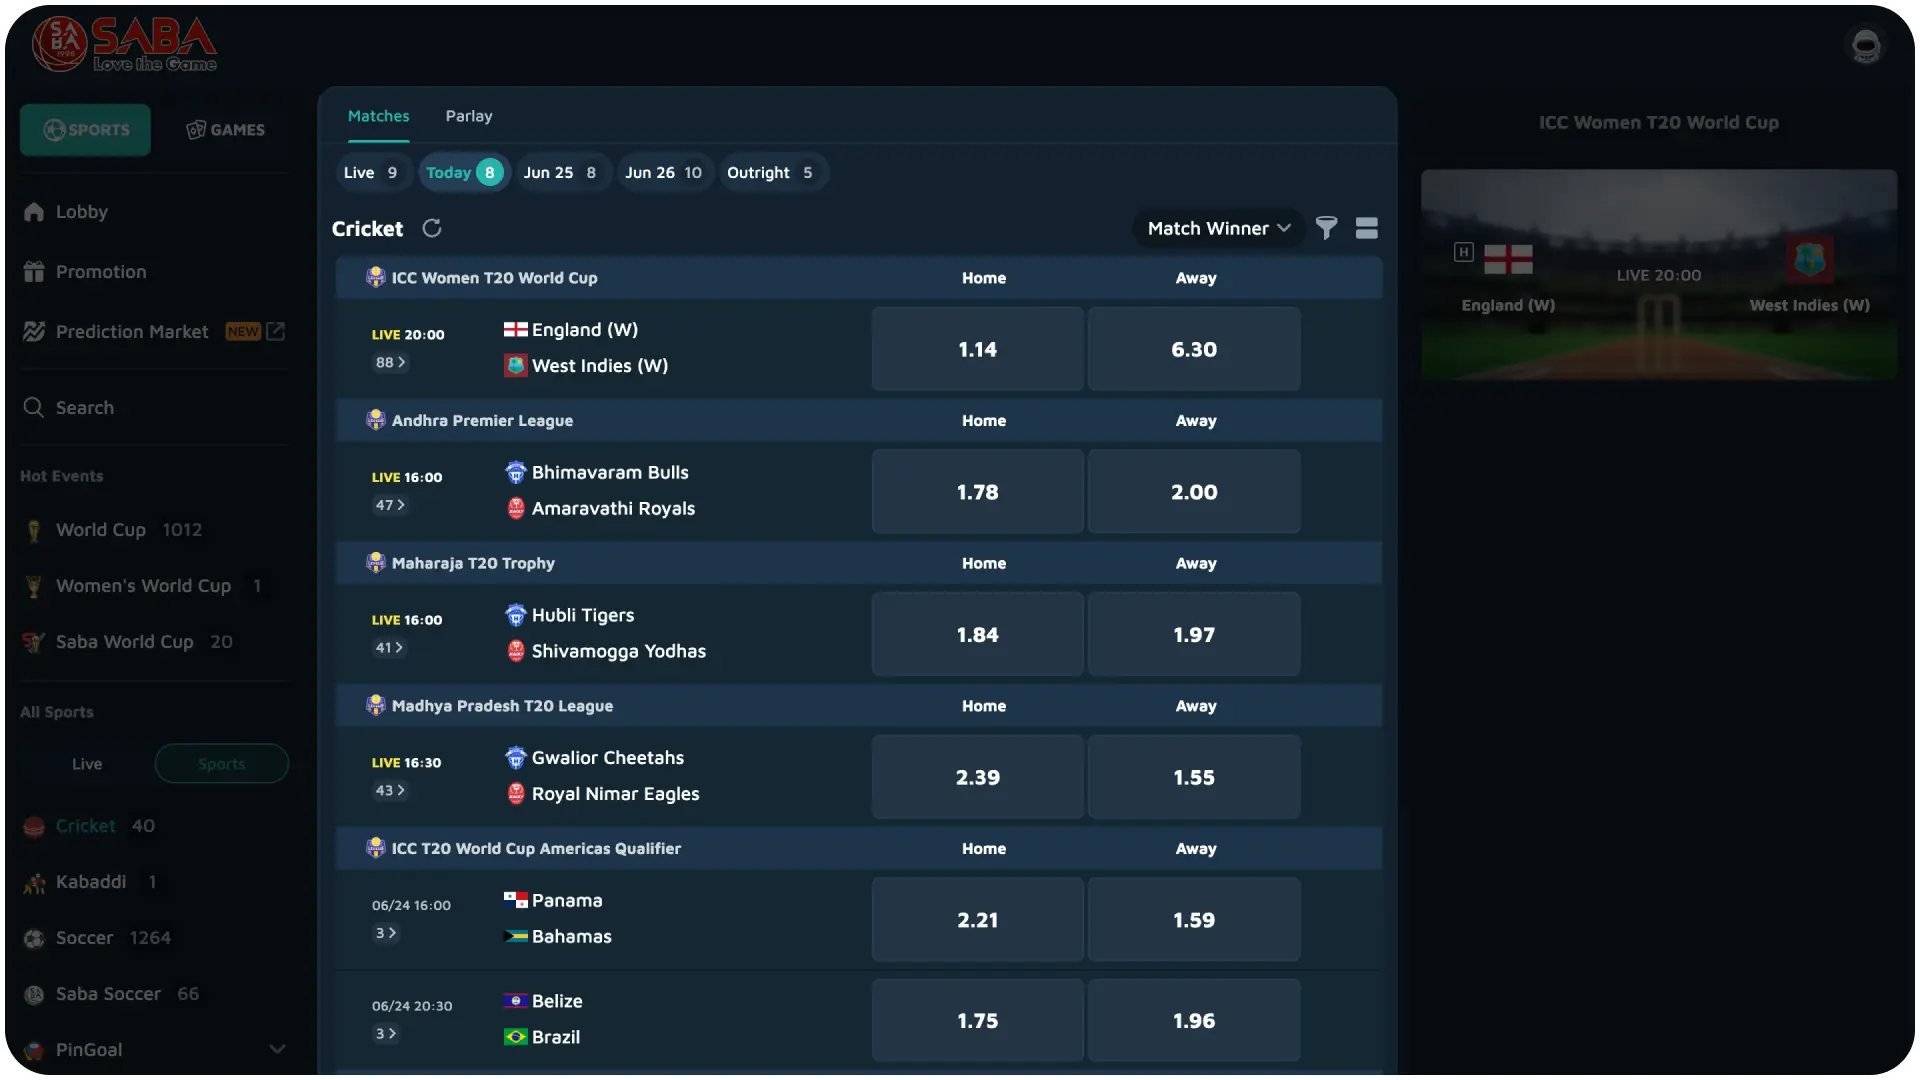The image size is (1920, 1080).
Task: Click the SPORTS button
Action: [86, 130]
